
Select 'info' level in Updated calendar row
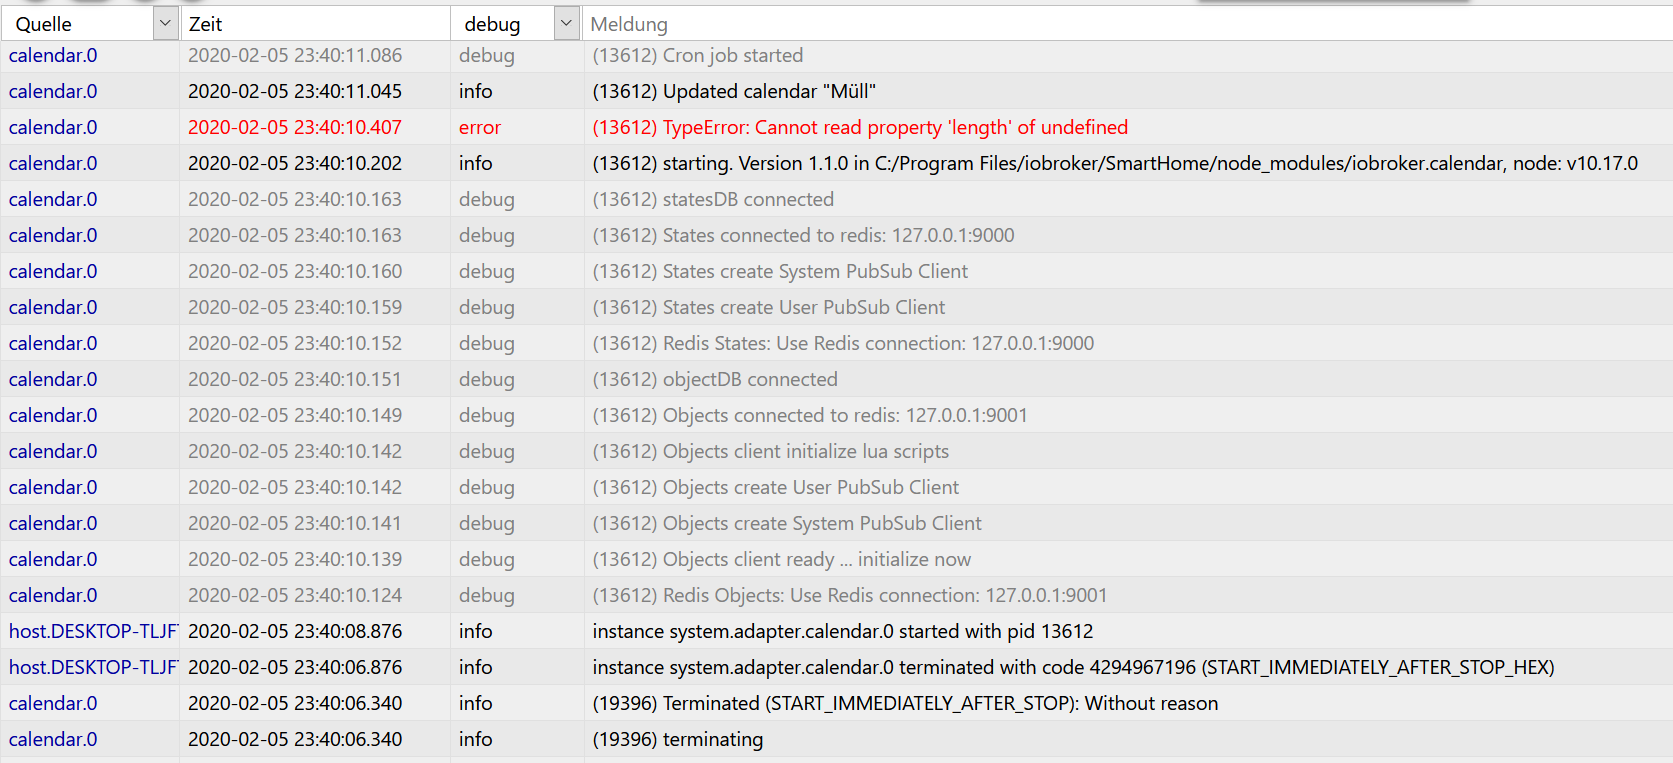tap(476, 91)
